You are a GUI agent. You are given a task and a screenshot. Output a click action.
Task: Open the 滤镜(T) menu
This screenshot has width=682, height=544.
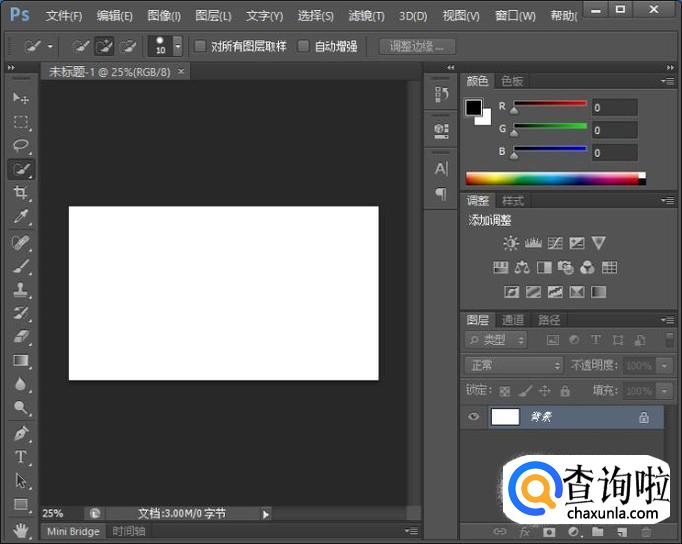[366, 16]
